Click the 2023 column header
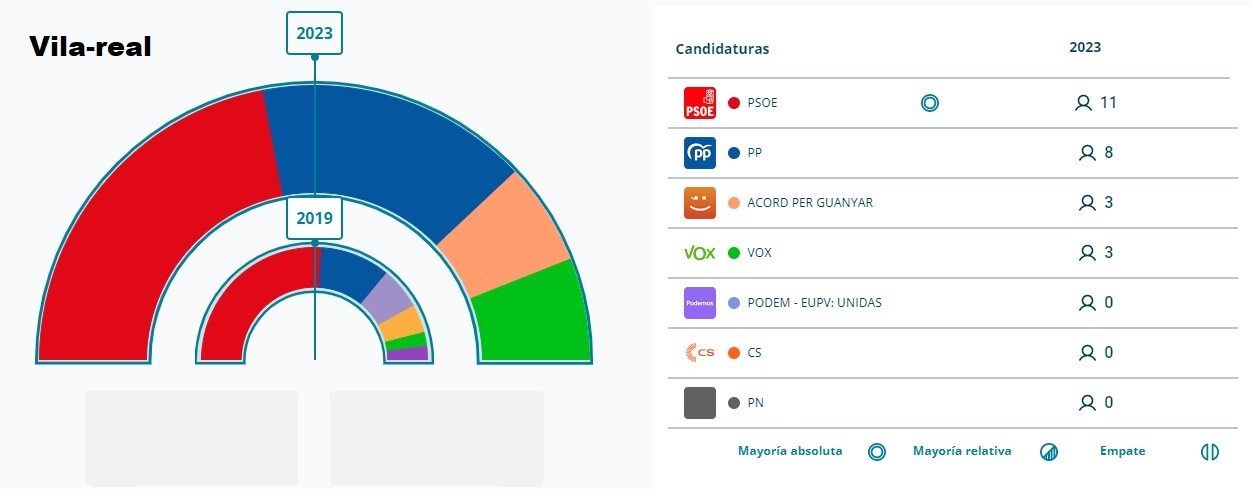 point(1085,47)
